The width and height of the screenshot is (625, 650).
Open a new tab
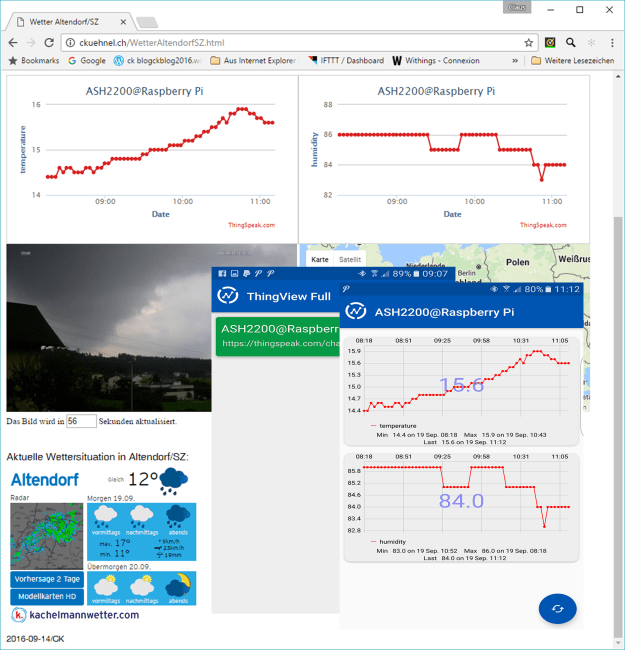coord(147,22)
